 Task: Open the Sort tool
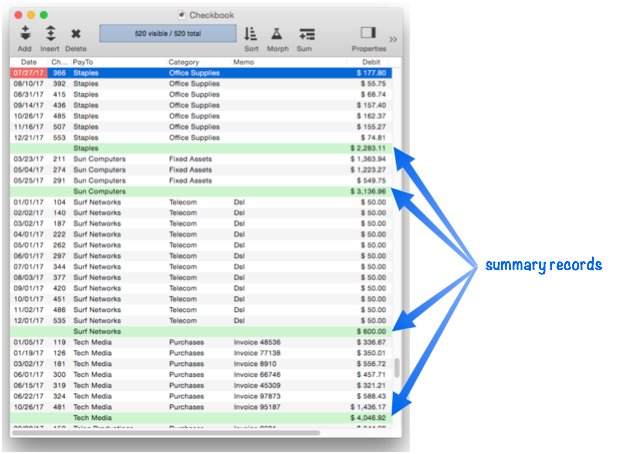pos(251,34)
